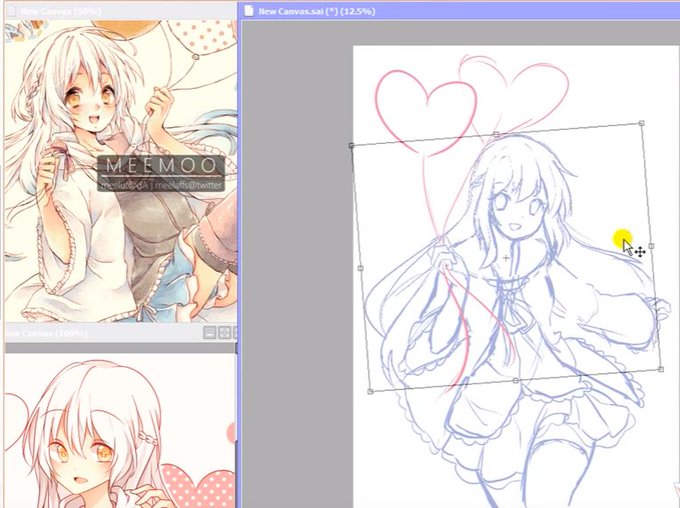680x508 pixels.
Task: Click the top-right transform corner handle
Action: point(641,123)
